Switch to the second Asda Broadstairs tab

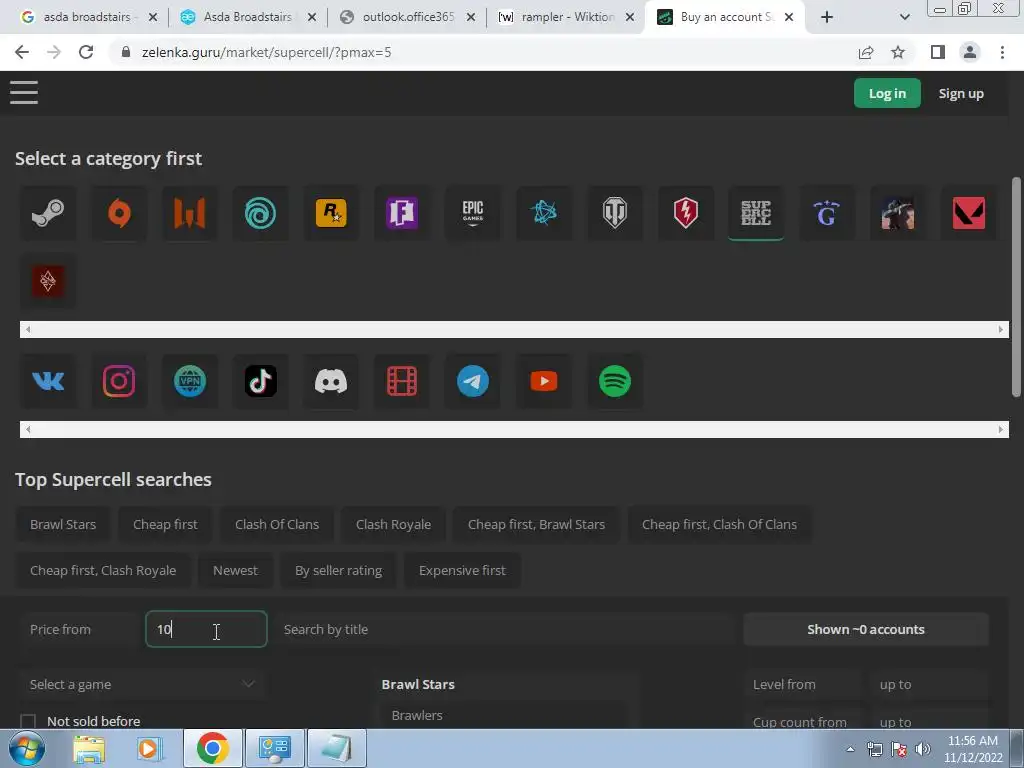pos(248,17)
